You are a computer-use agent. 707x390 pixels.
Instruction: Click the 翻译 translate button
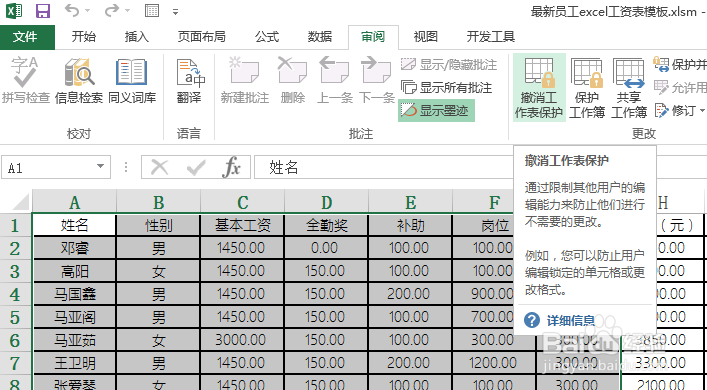point(189,80)
